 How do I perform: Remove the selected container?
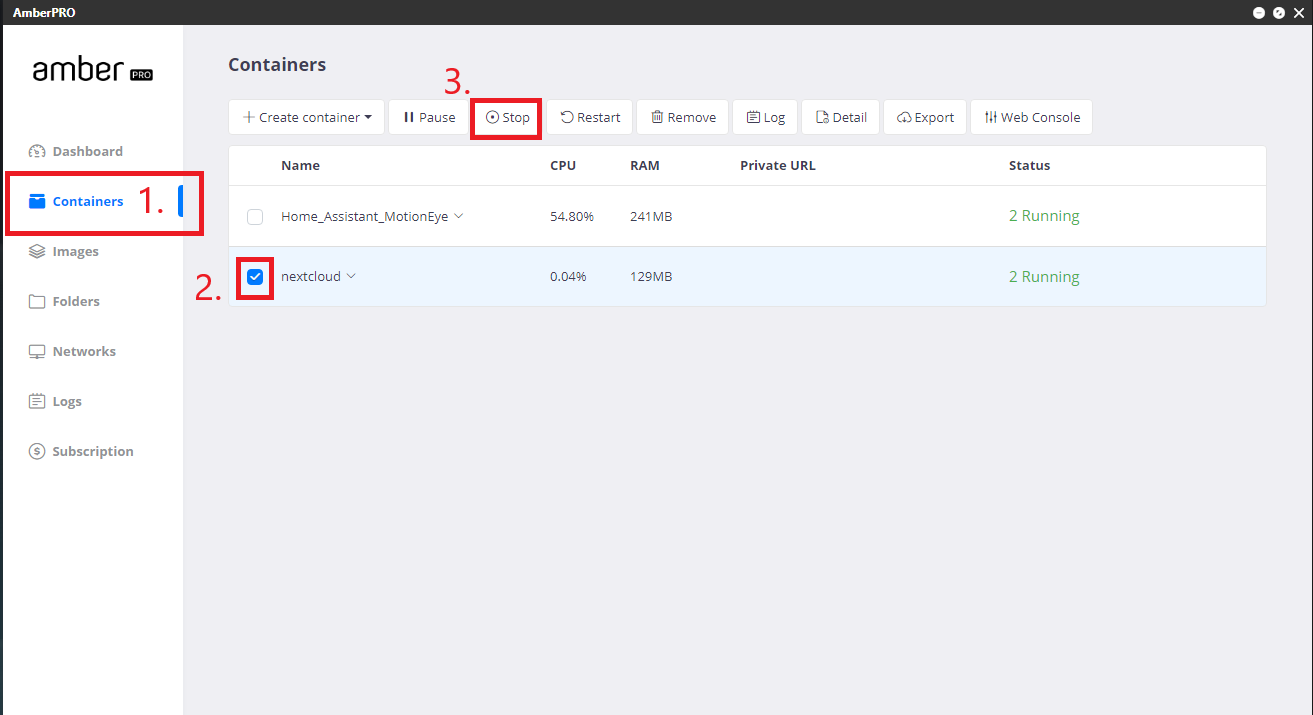pos(683,117)
